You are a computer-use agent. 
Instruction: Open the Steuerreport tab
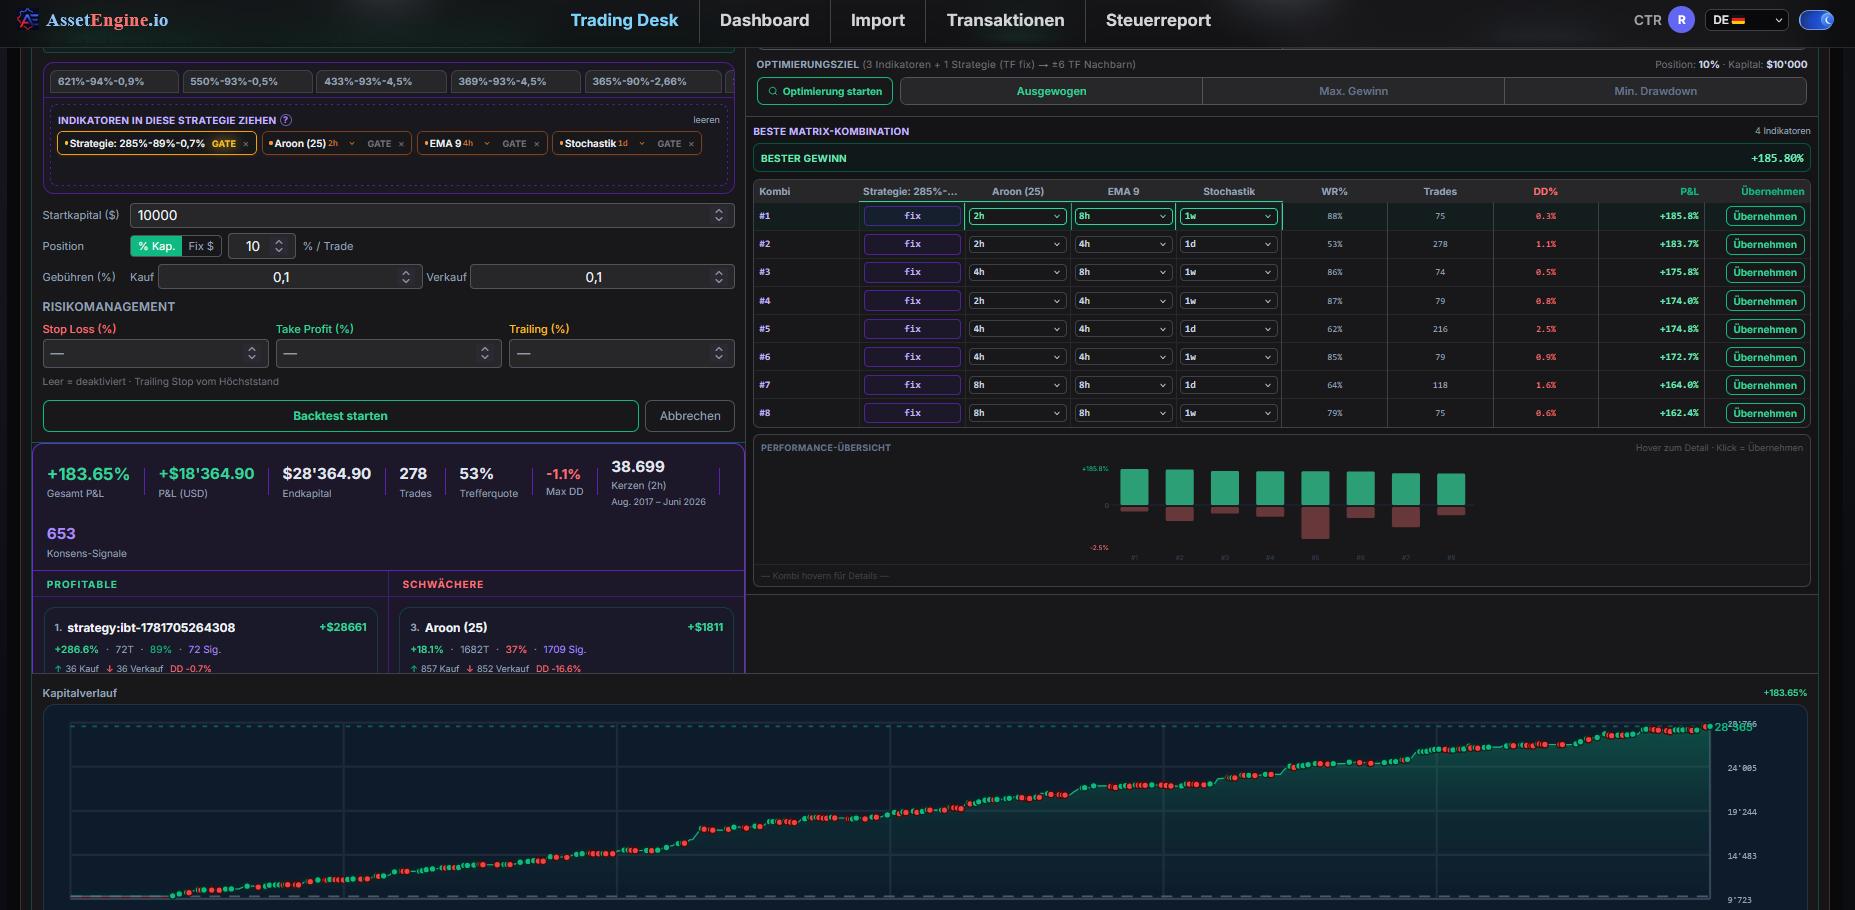pos(1158,20)
